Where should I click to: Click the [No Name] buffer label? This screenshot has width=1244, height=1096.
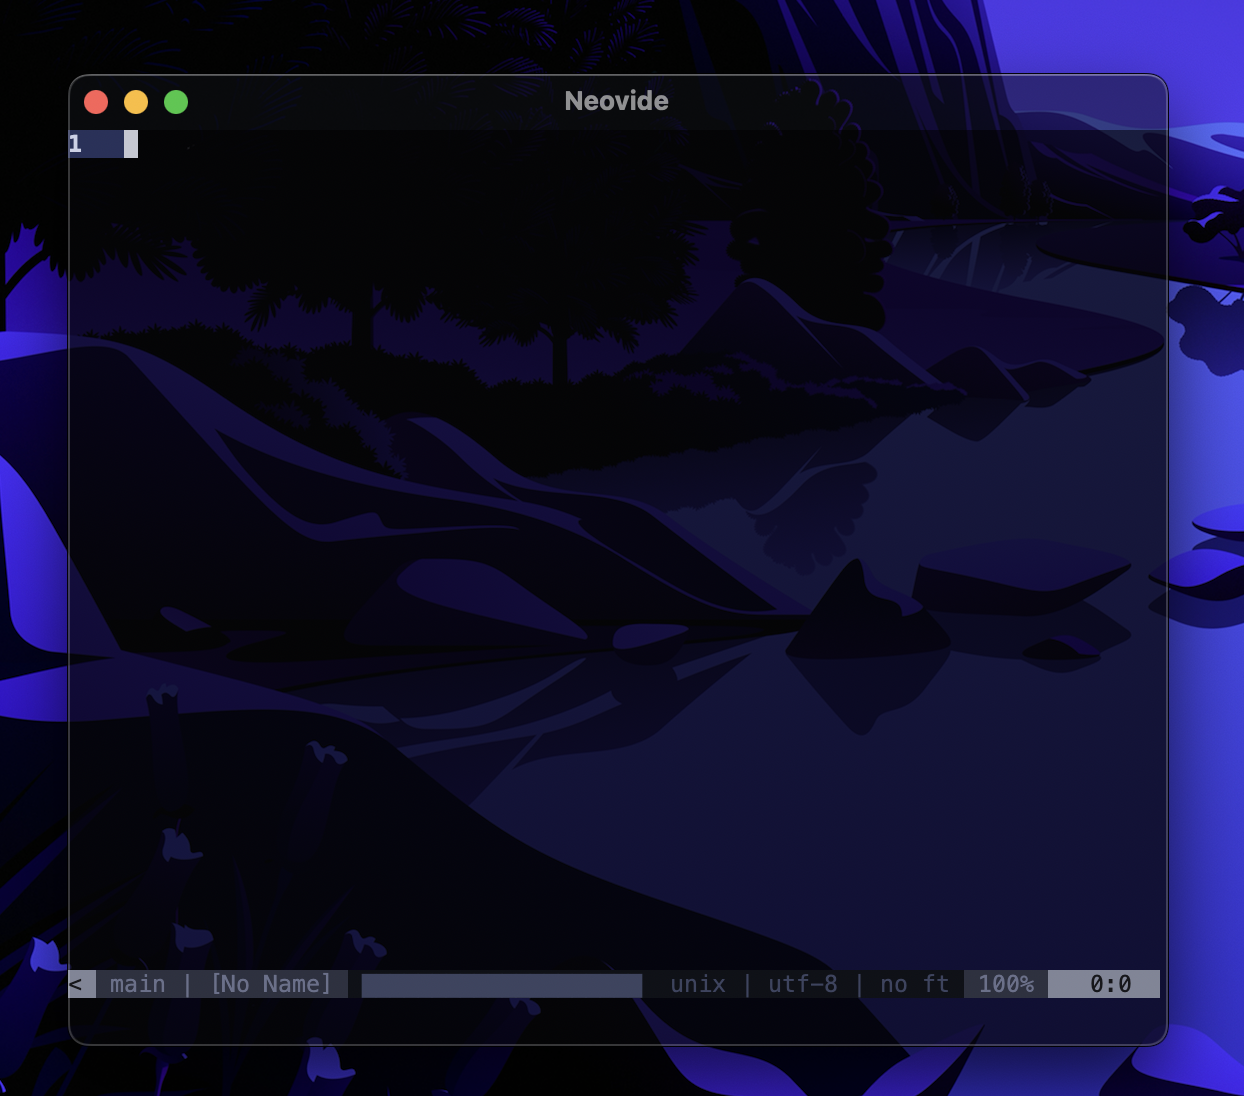pyautogui.click(x=270, y=984)
